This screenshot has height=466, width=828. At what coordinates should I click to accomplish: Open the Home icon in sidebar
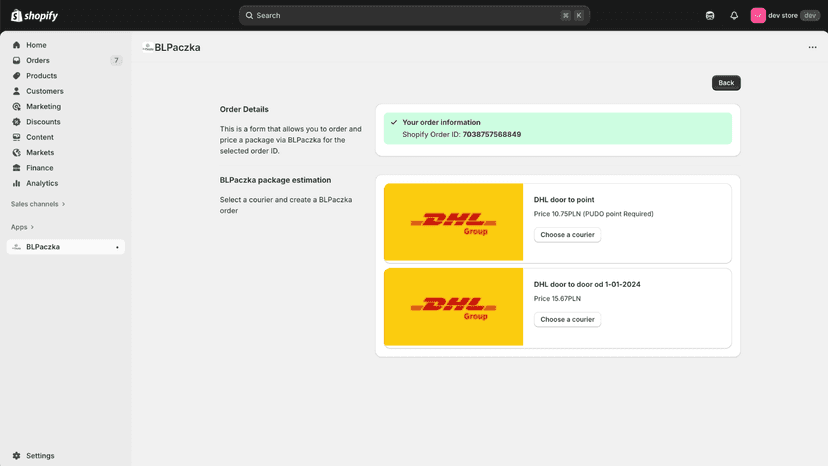click(x=16, y=45)
